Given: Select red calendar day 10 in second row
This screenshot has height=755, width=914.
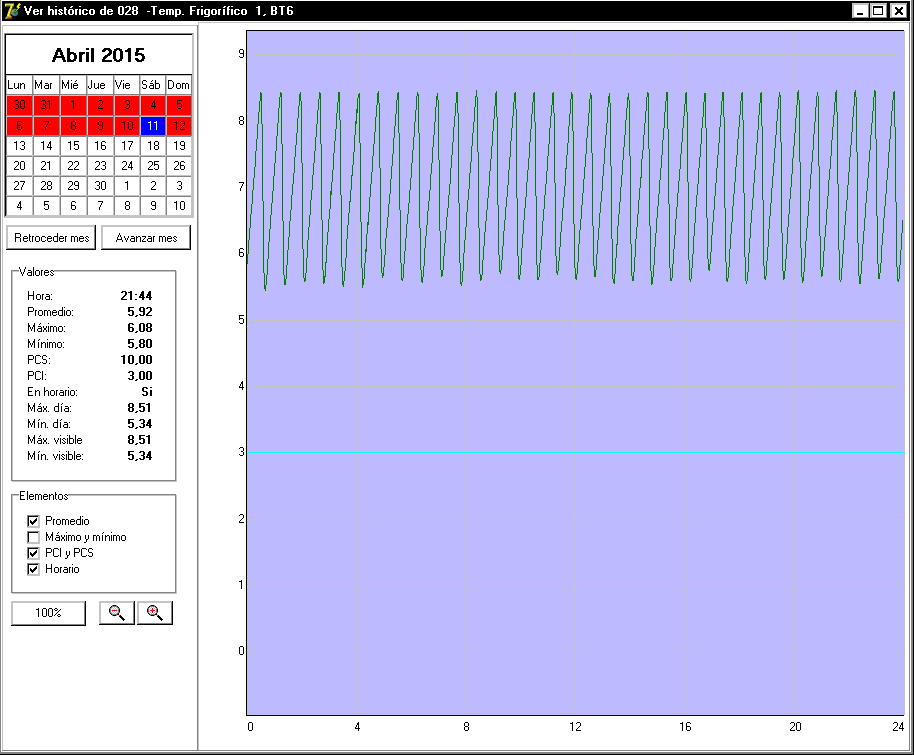Looking at the screenshot, I should (127, 125).
